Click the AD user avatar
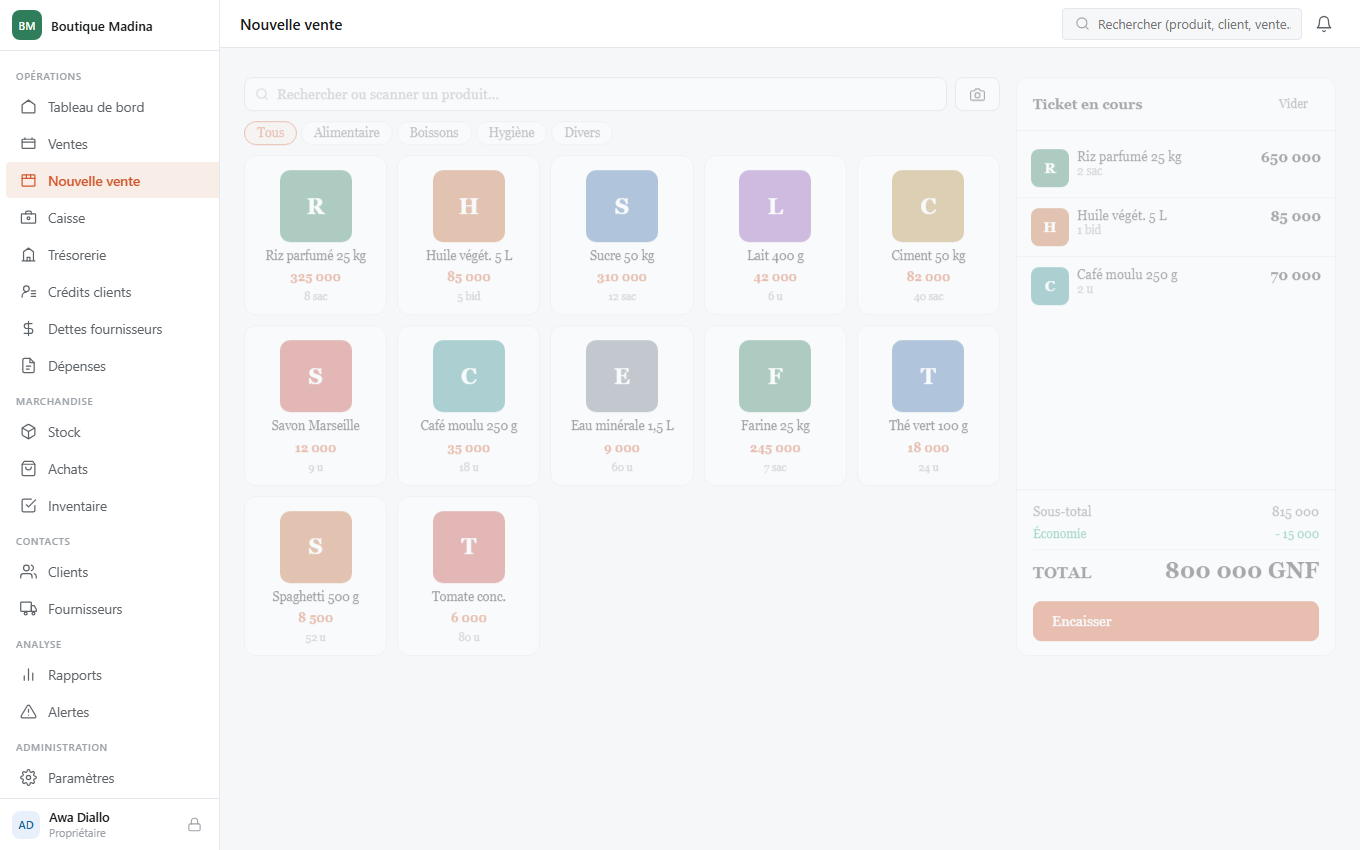The height and width of the screenshot is (850, 1360). pos(26,825)
